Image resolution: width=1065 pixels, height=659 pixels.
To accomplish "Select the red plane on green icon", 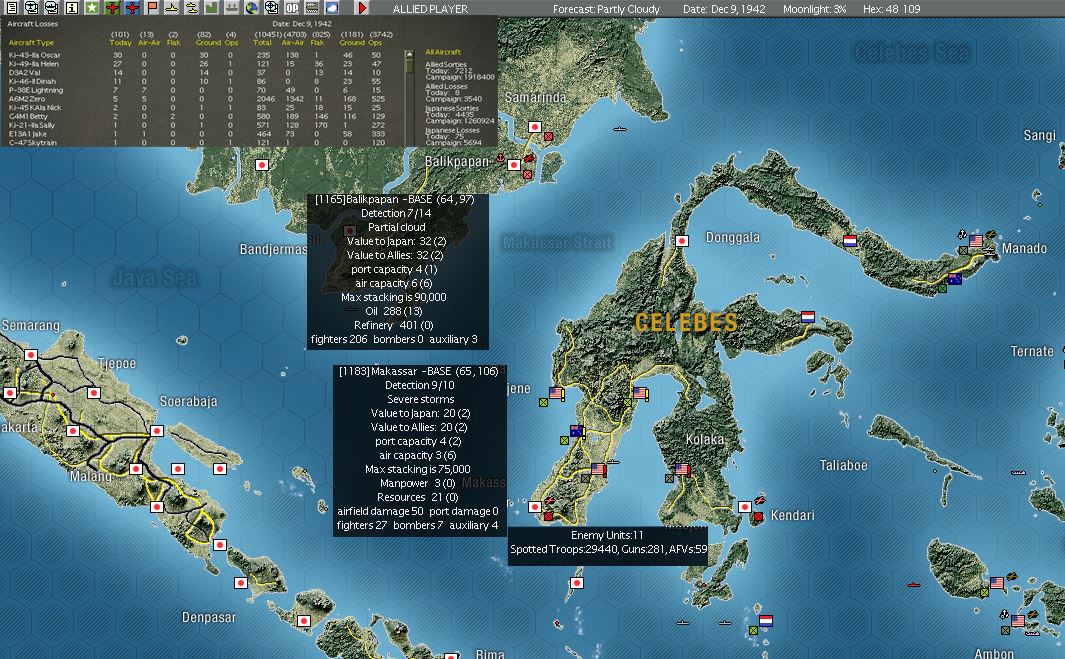I will point(112,8).
